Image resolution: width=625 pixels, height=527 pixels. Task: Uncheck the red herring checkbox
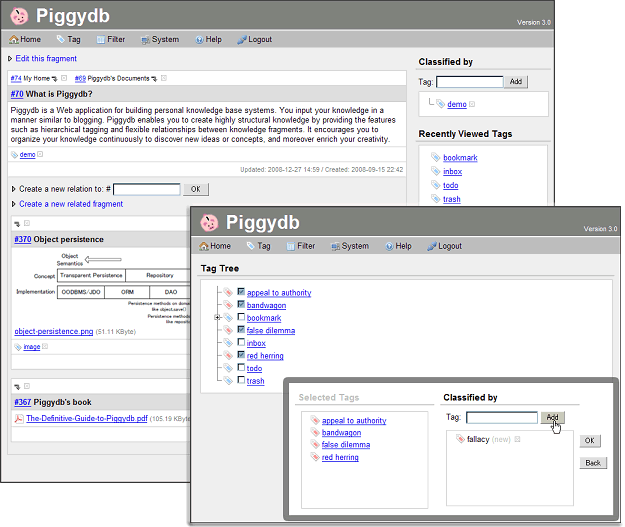(241, 355)
